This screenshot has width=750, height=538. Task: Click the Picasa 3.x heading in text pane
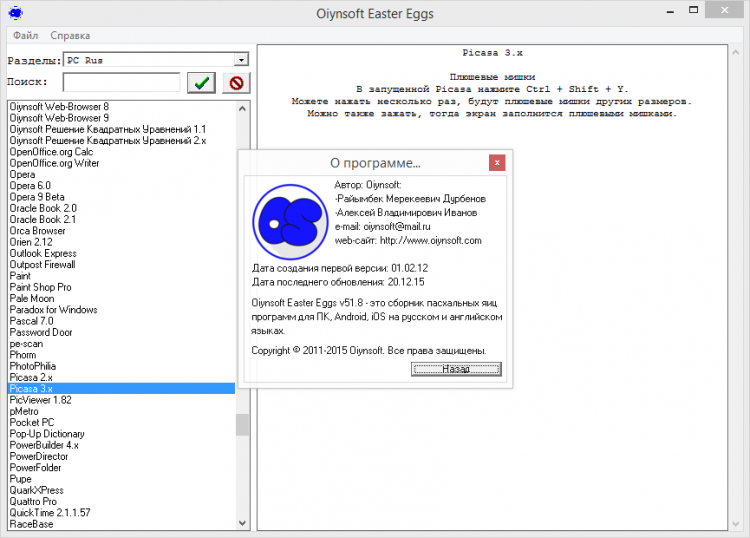(492, 53)
